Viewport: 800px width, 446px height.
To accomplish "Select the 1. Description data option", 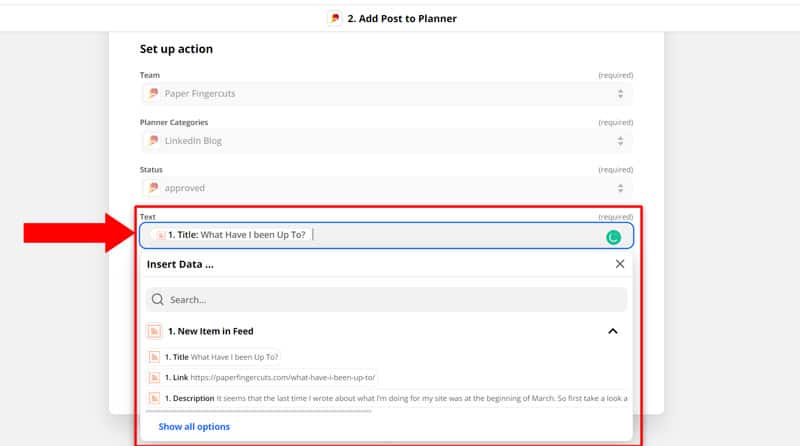I will click(388, 398).
